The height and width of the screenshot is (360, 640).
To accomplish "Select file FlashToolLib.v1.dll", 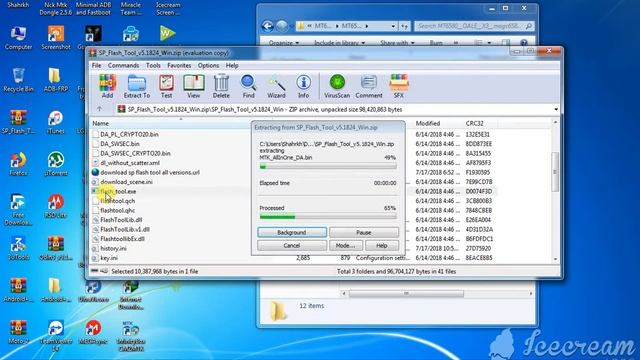I will pyautogui.click(x=125, y=229).
